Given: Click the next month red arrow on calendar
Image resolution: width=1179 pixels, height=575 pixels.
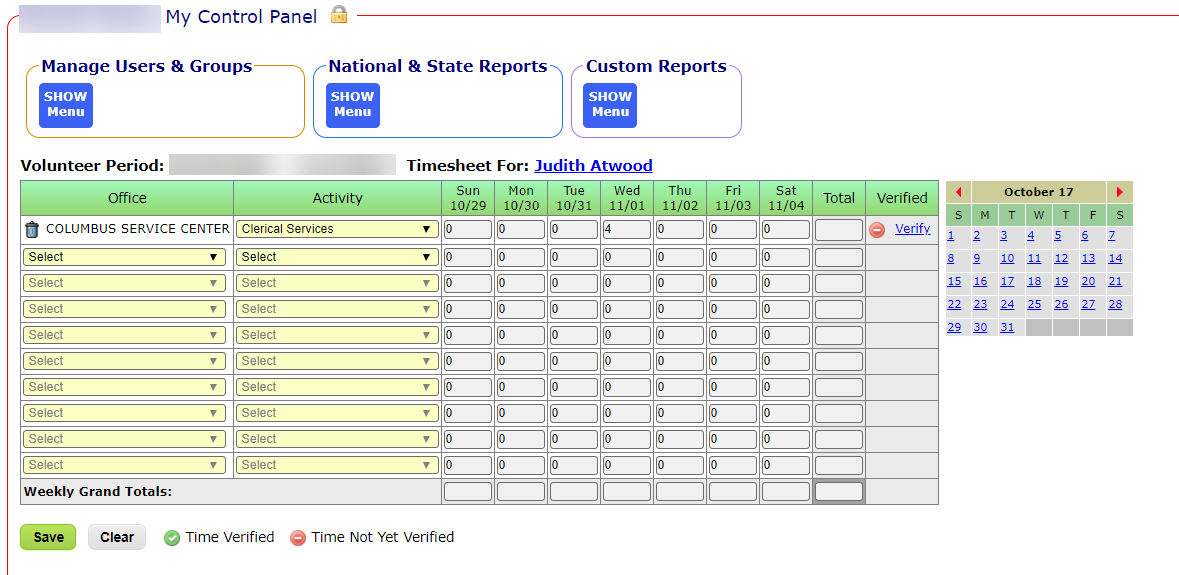Looking at the screenshot, I should (1119, 192).
